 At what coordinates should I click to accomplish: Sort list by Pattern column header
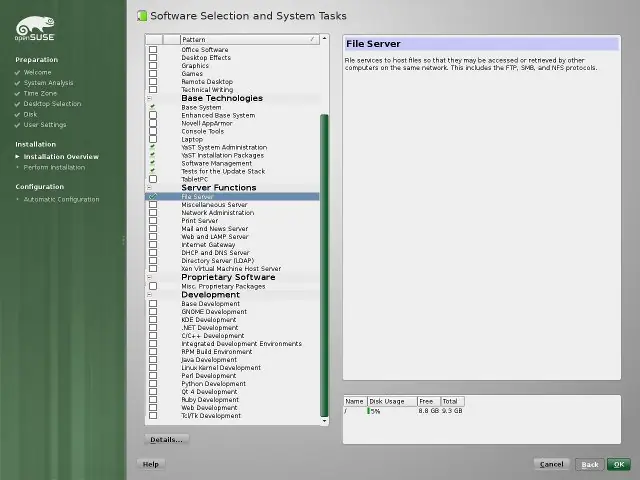click(x=249, y=40)
